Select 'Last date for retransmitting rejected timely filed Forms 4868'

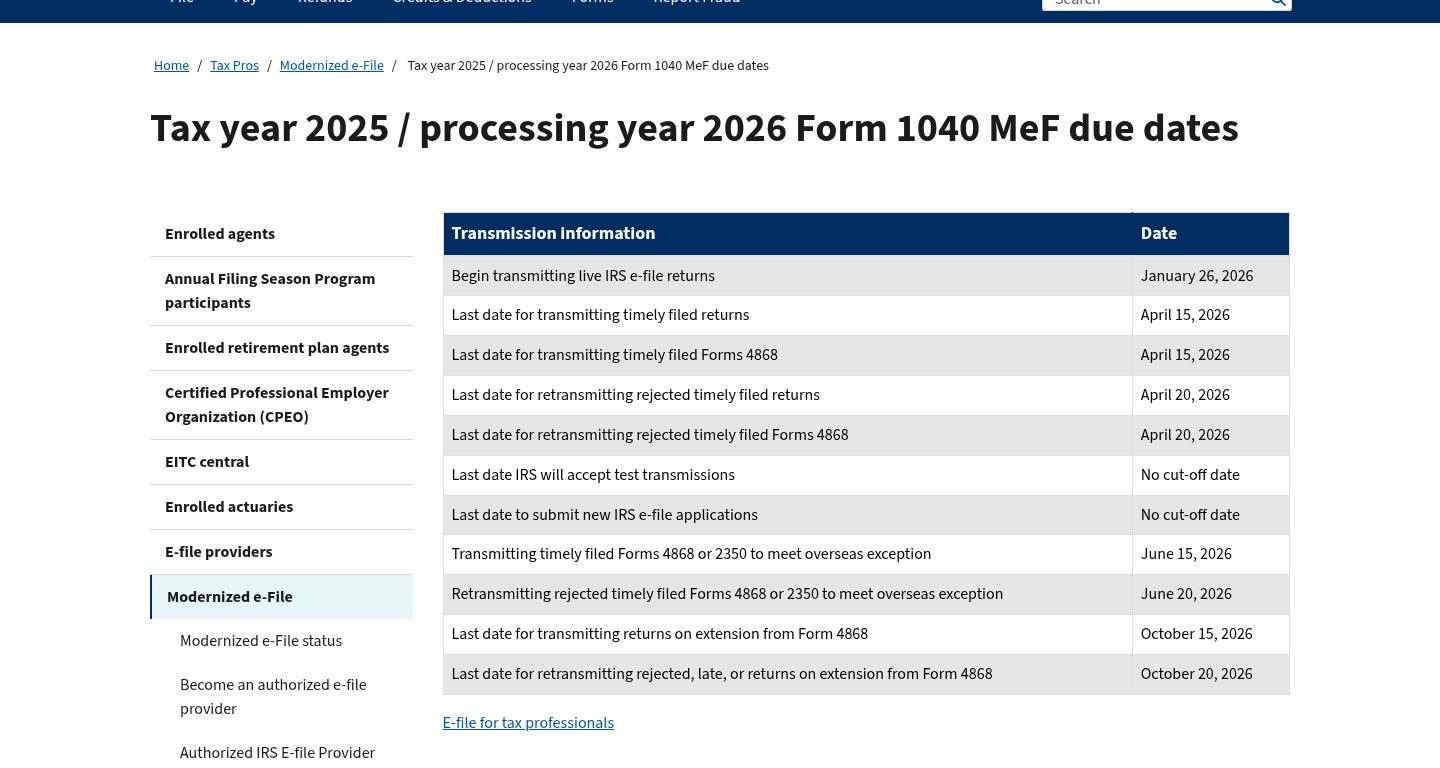pos(788,436)
